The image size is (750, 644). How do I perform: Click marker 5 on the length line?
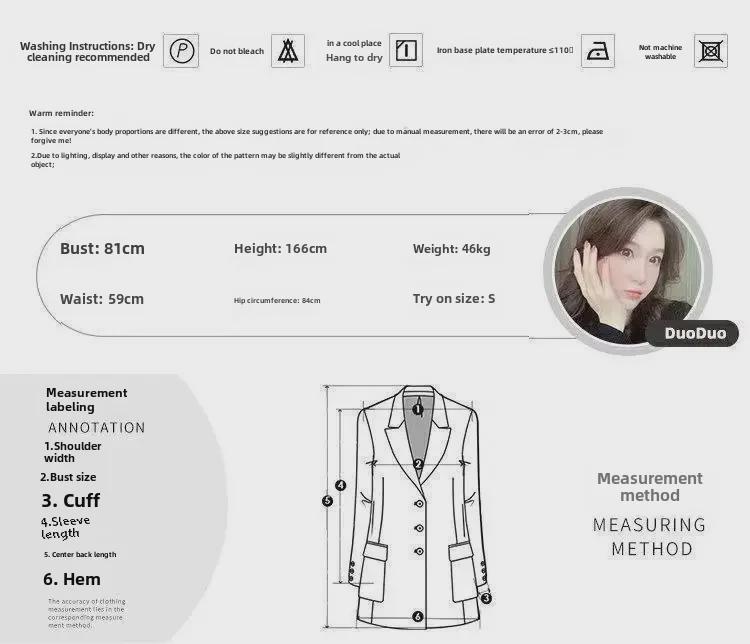[x=327, y=501]
